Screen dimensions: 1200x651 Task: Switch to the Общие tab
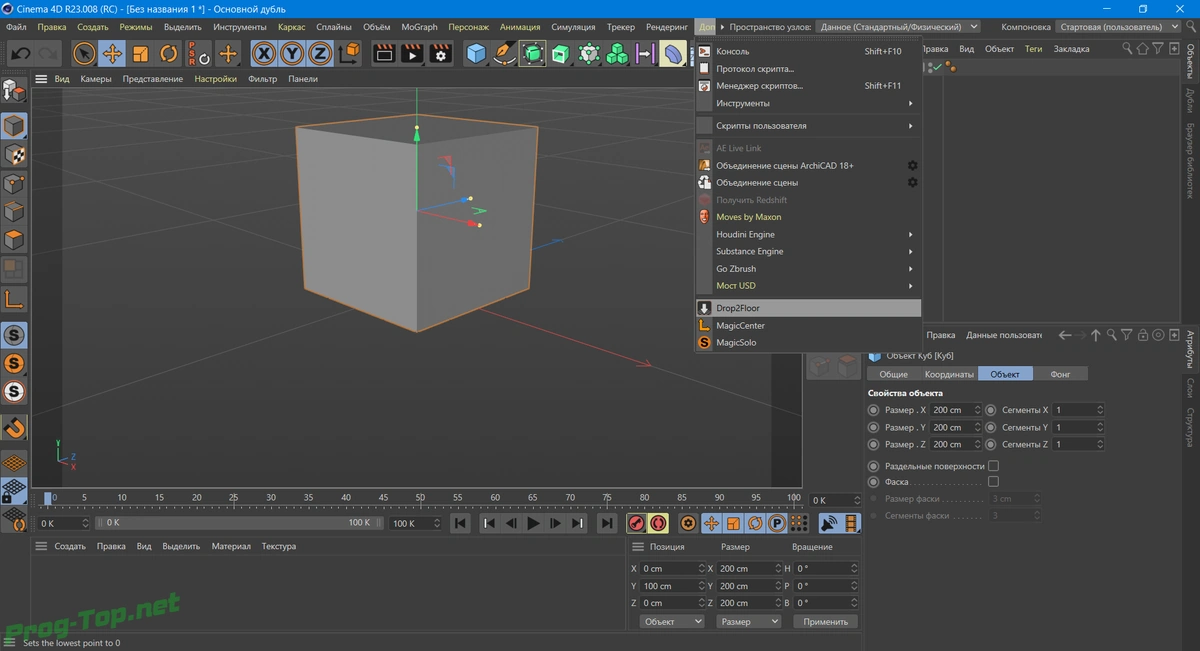[x=893, y=374]
